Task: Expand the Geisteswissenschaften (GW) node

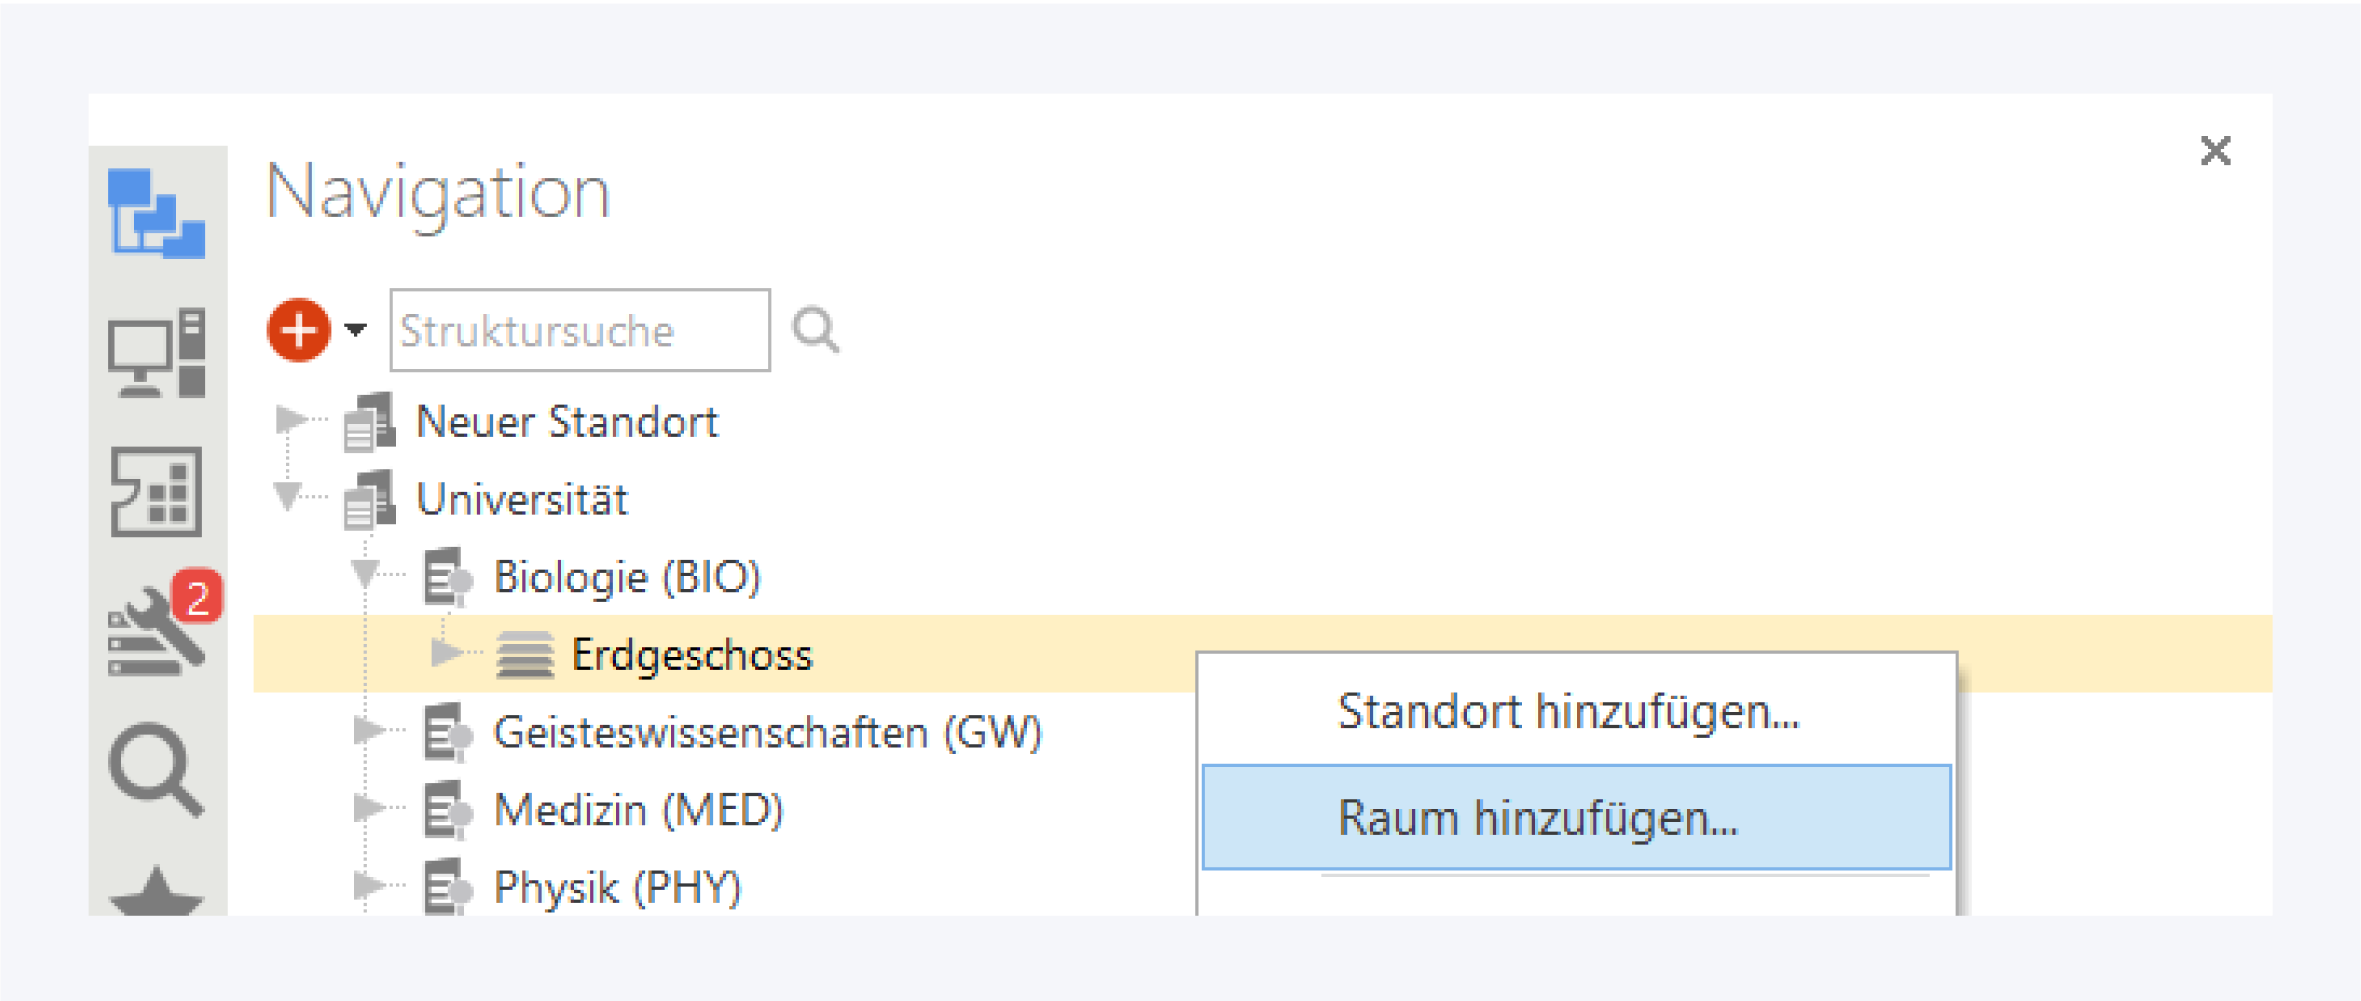Action: [x=368, y=731]
